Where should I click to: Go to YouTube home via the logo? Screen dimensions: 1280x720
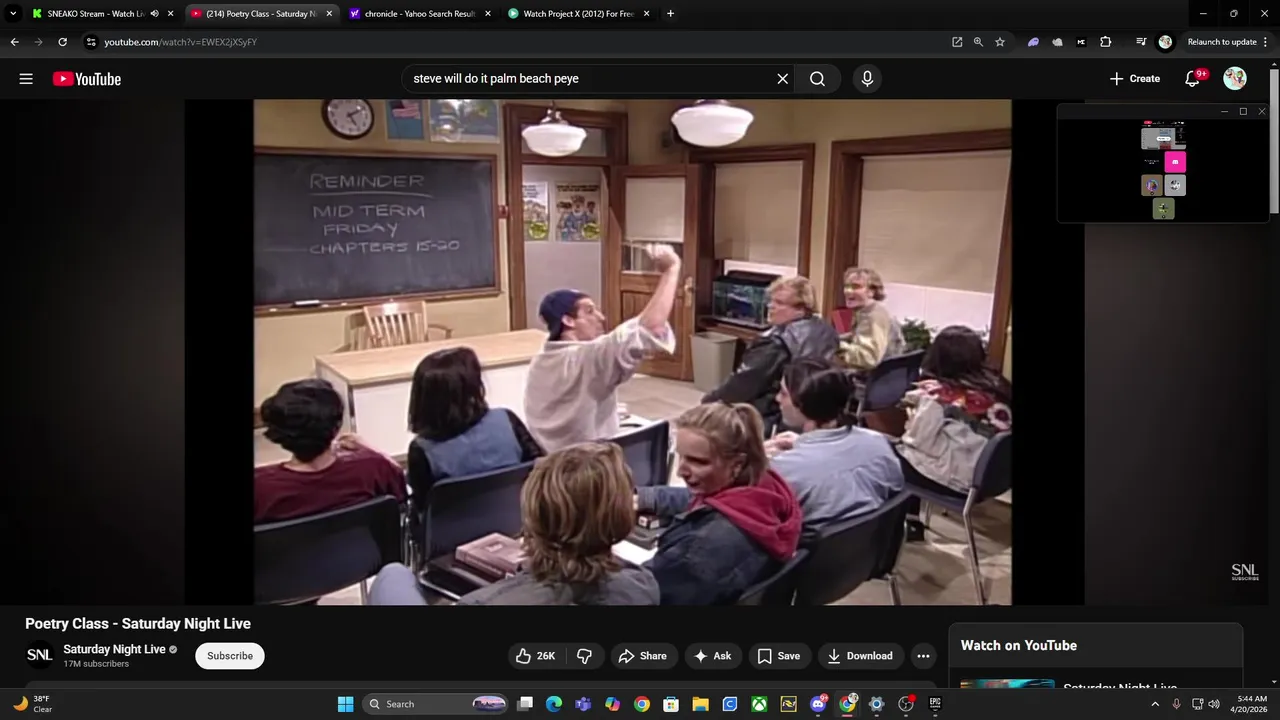tap(87, 79)
